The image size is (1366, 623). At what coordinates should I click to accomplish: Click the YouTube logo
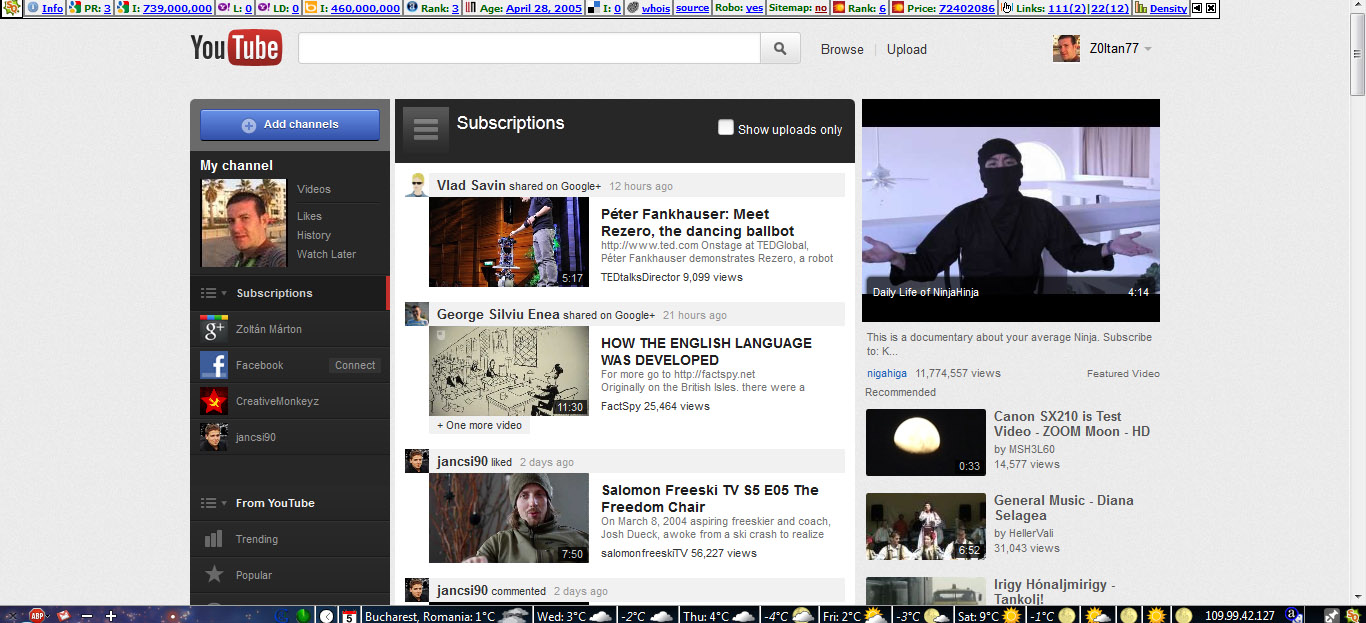point(236,48)
